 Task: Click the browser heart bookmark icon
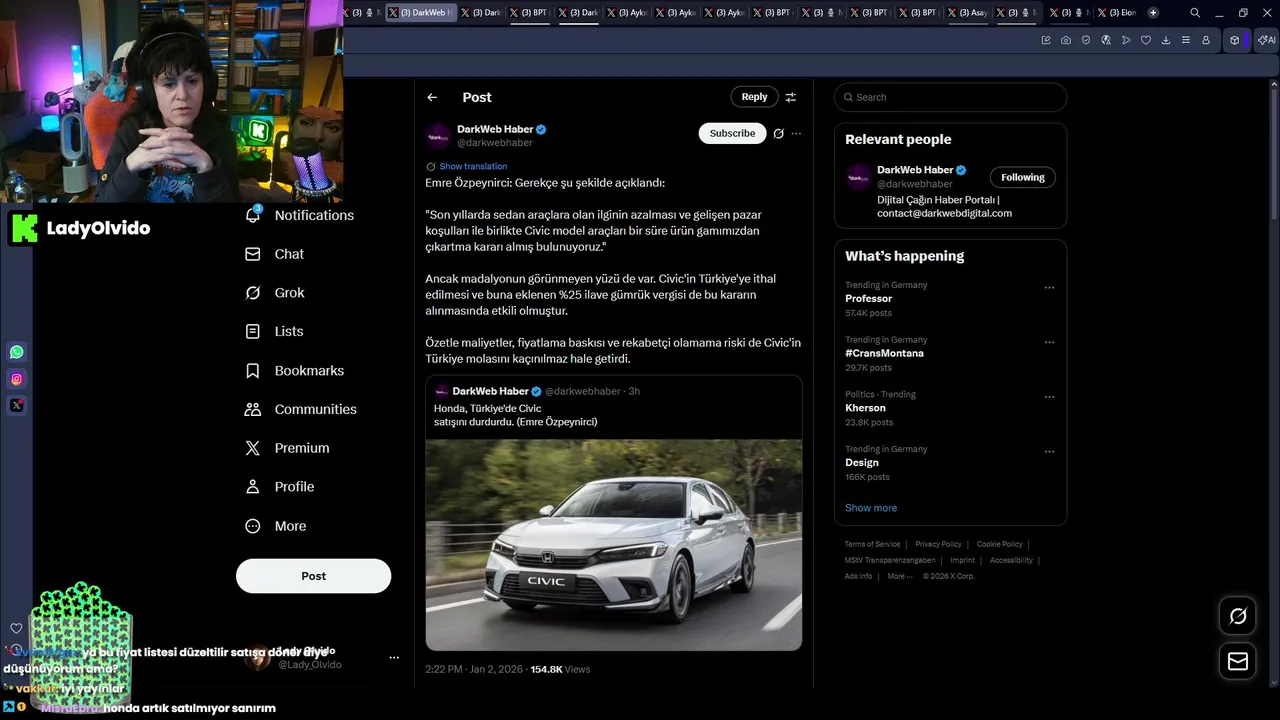click(1146, 40)
